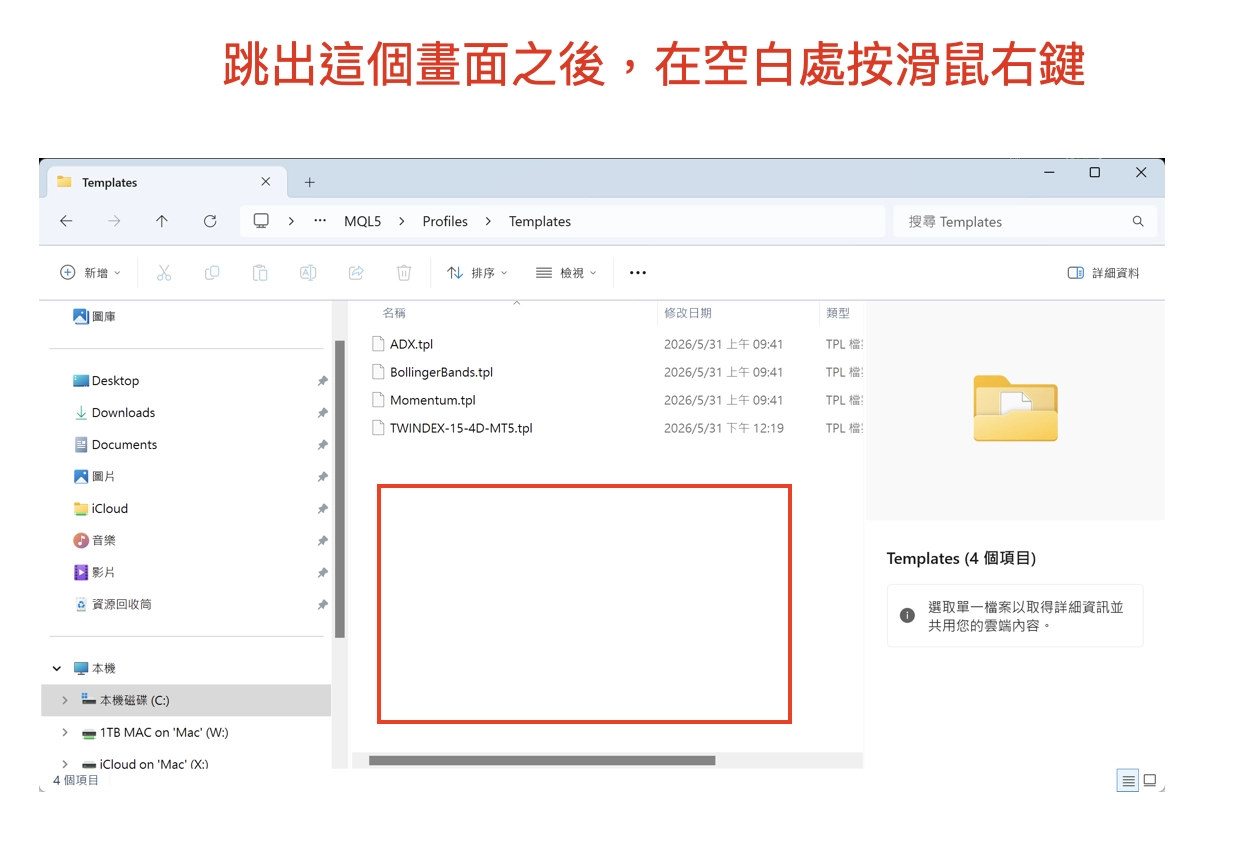Open 資源回收筒 in the sidebar
The width and height of the screenshot is (1236, 848).
pyautogui.click(x=113, y=605)
